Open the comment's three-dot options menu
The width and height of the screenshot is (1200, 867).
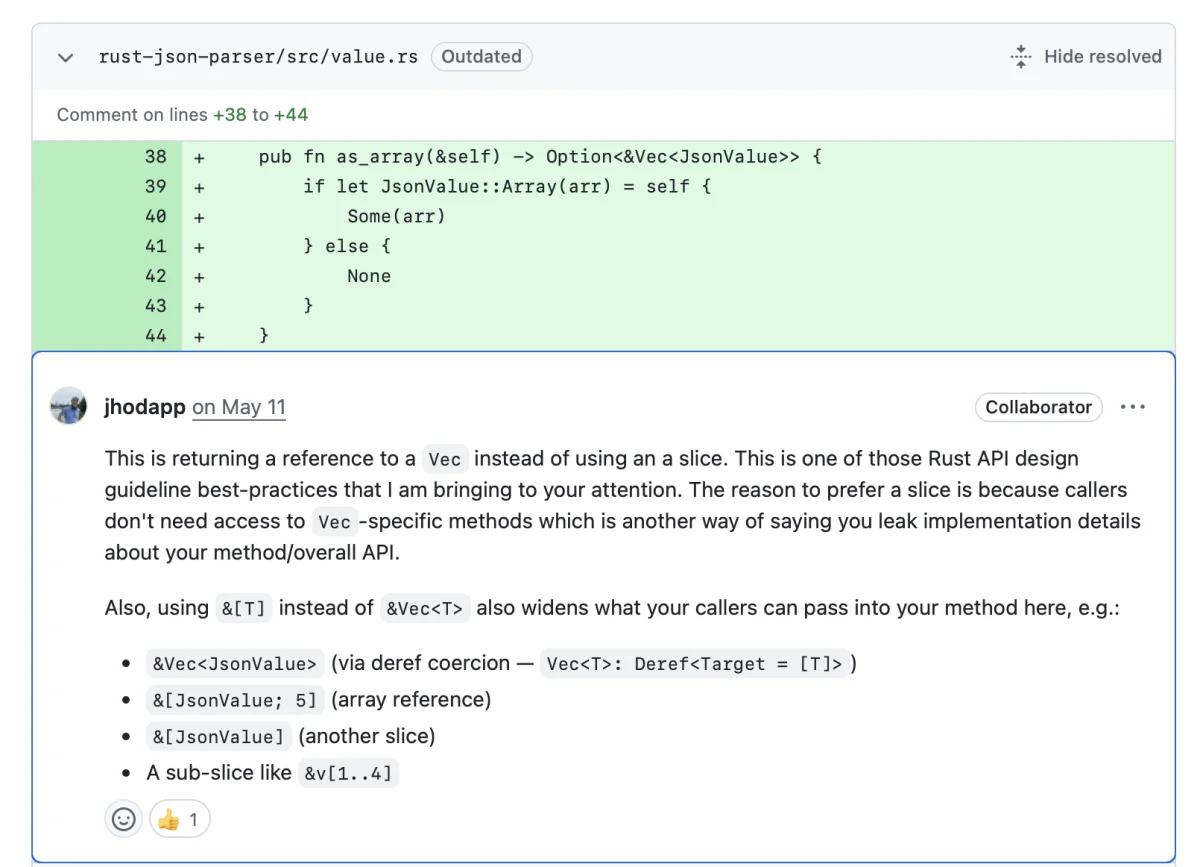pyautogui.click(x=1133, y=407)
